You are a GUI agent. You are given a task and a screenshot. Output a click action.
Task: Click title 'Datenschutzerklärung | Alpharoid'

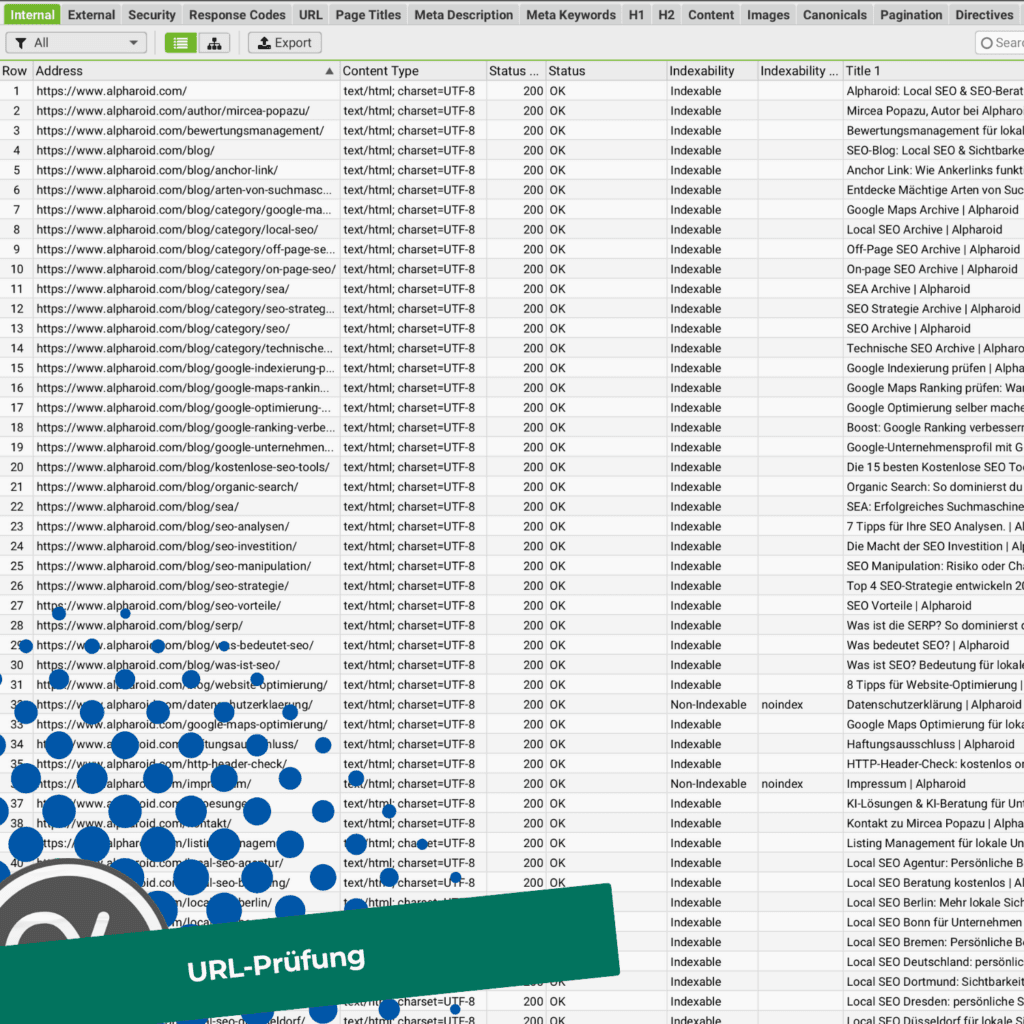point(933,705)
